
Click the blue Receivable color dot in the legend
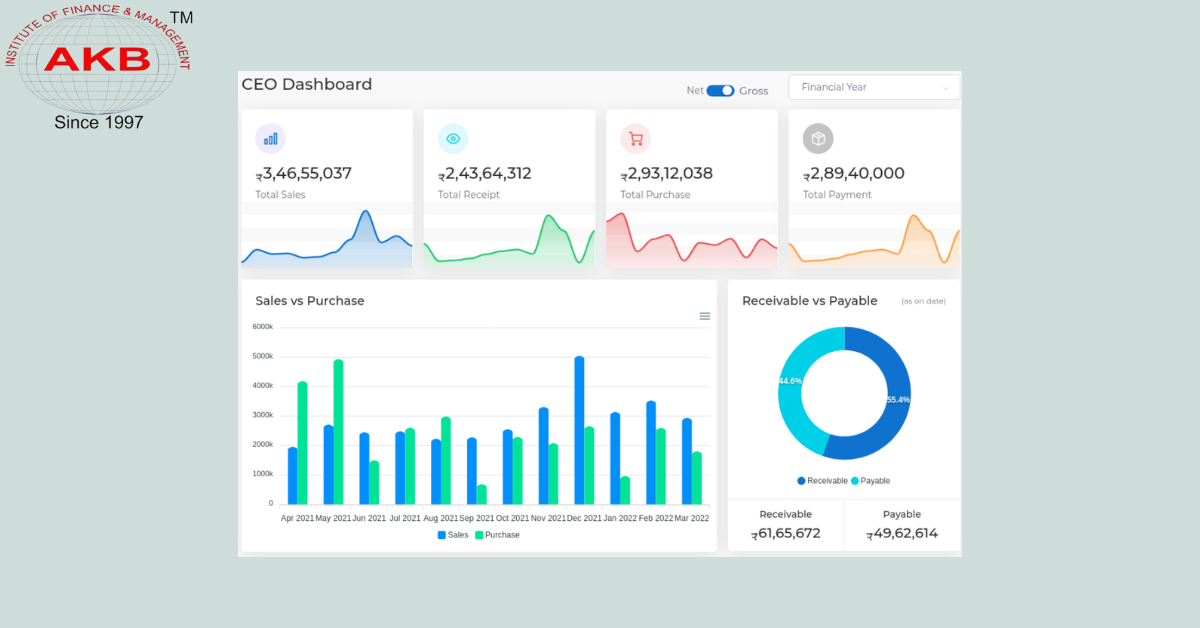800,480
